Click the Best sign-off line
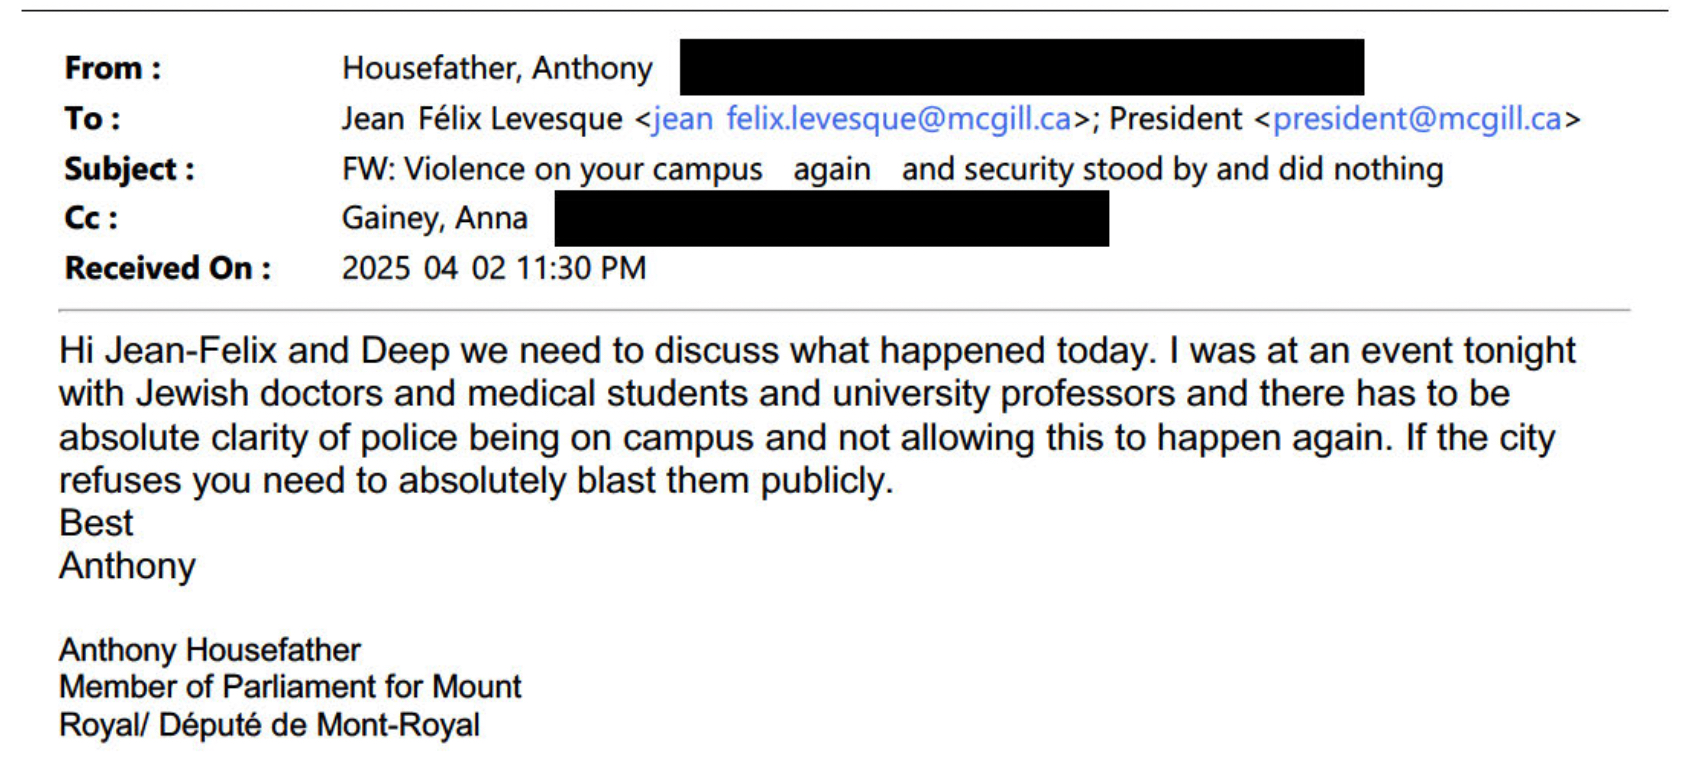The width and height of the screenshot is (1682, 772). coord(96,523)
